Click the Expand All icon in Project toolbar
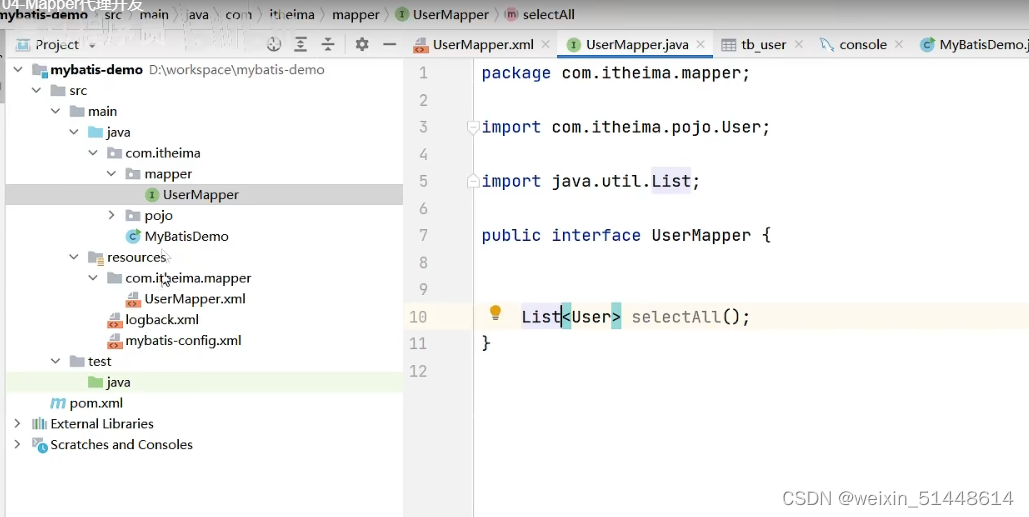 click(x=301, y=45)
